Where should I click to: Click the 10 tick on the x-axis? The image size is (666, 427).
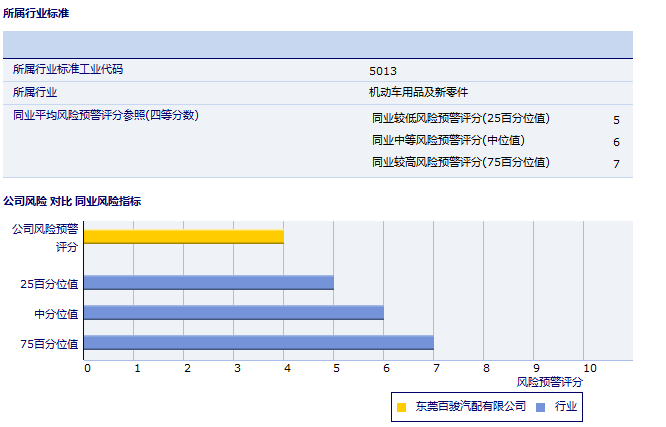[589, 368]
